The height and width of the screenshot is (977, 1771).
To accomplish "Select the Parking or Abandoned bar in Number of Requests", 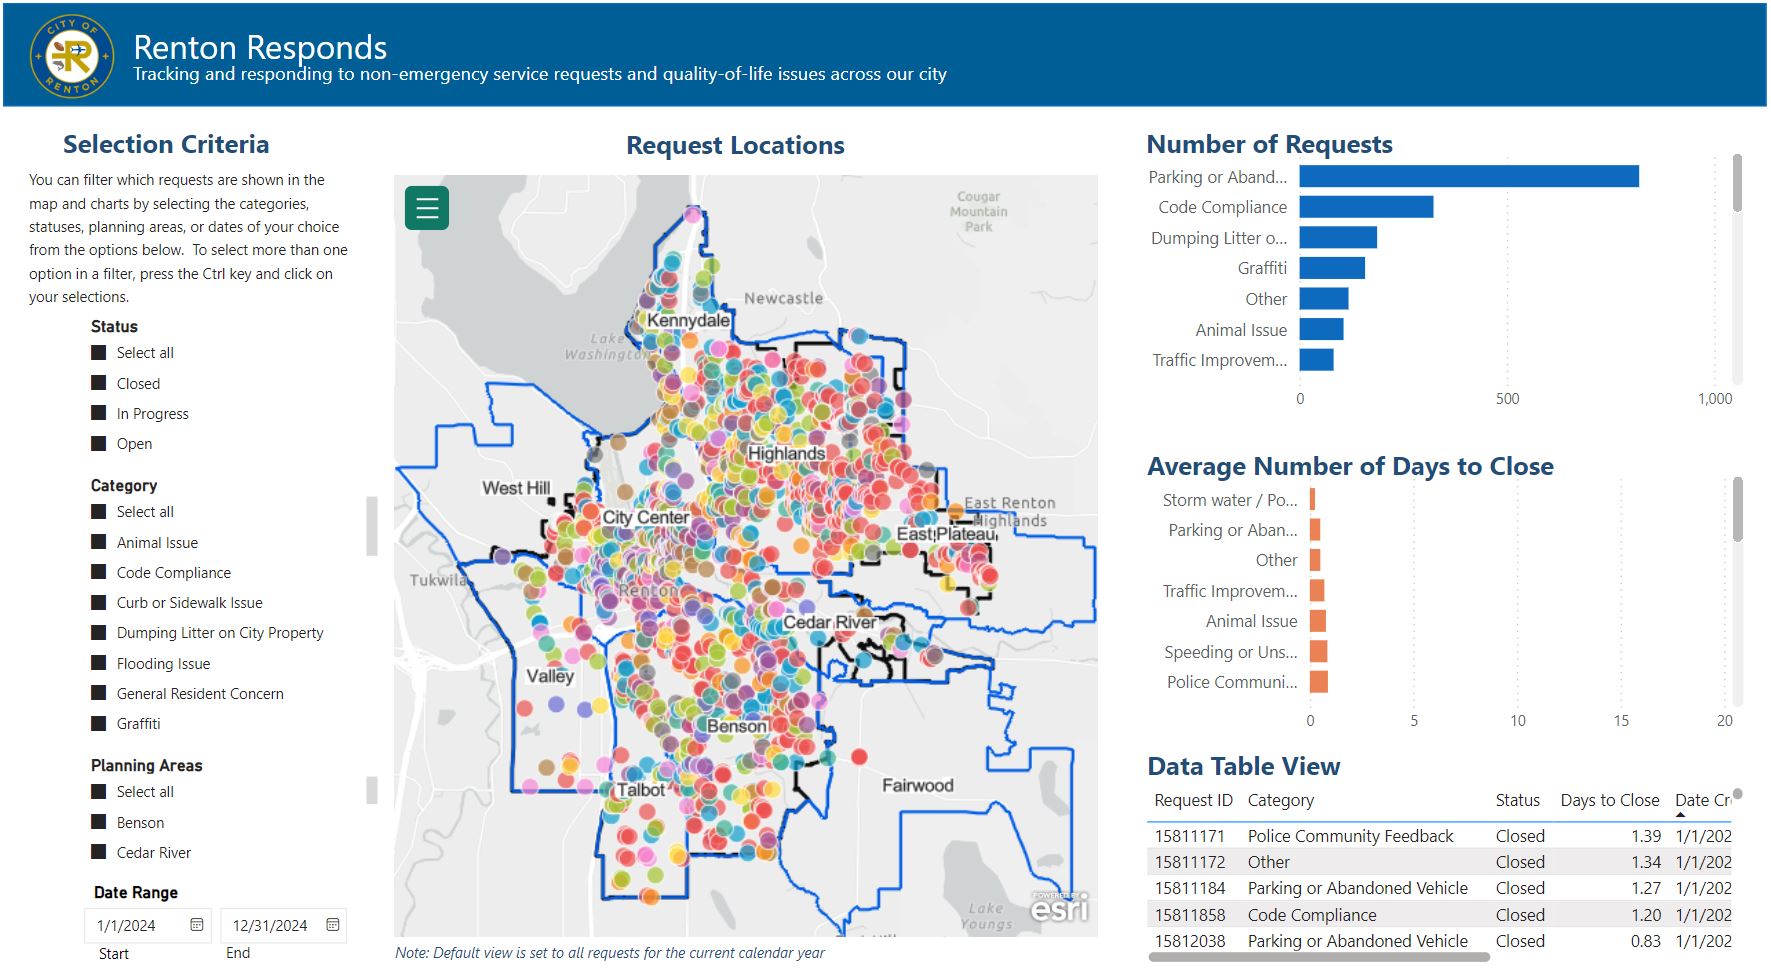I will pyautogui.click(x=1469, y=176).
